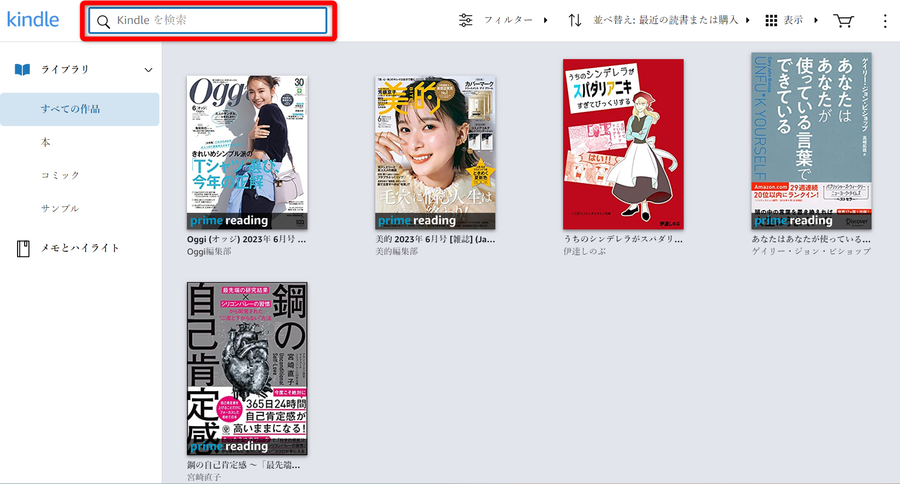
Task: Click the メモとハイライト notebook icon
Action: point(23,248)
